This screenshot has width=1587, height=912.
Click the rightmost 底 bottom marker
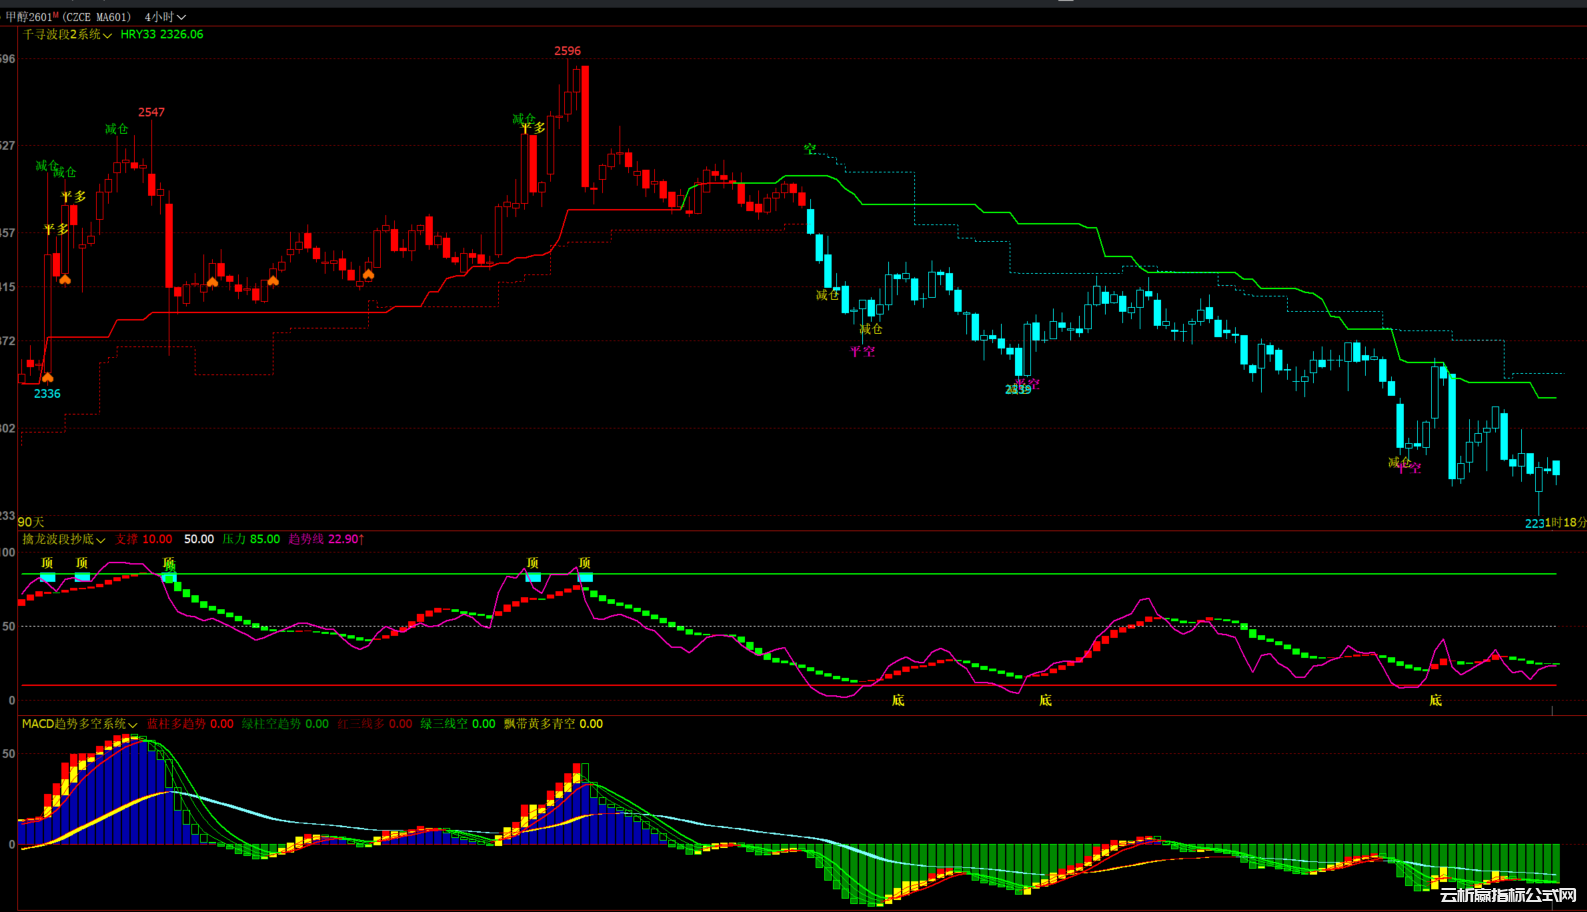pos(1435,700)
